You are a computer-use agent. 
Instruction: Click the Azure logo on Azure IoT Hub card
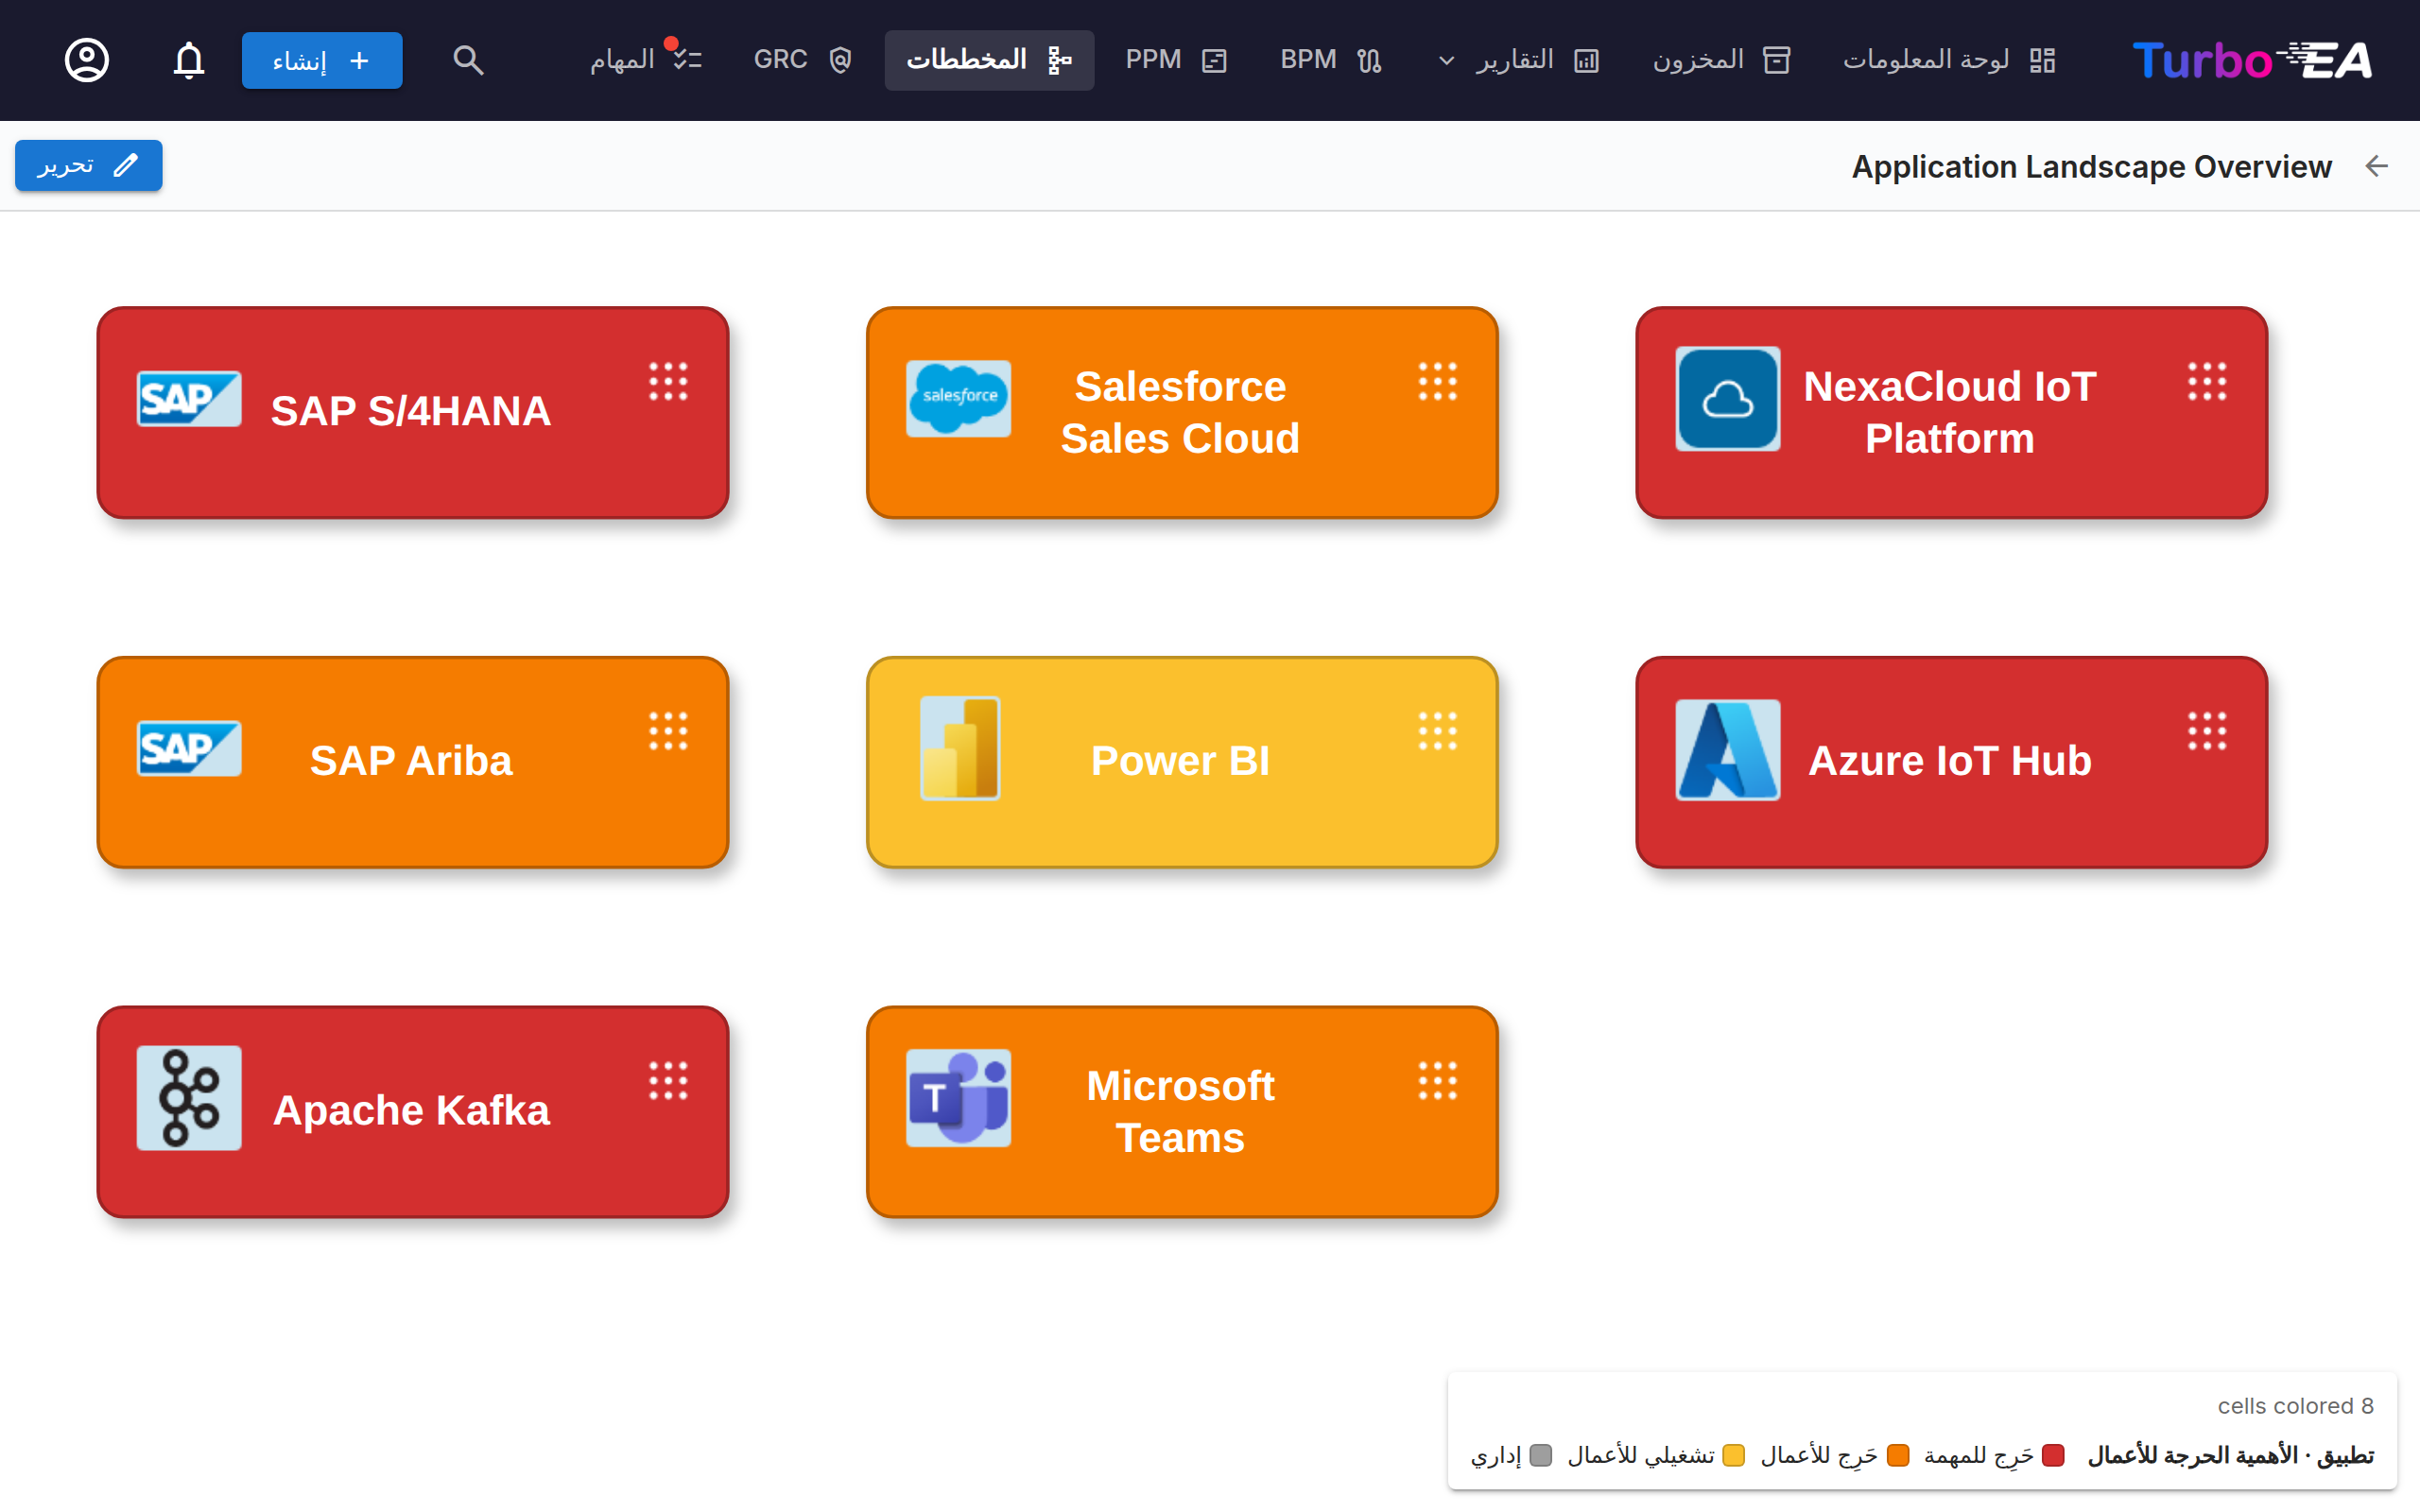pos(1728,749)
